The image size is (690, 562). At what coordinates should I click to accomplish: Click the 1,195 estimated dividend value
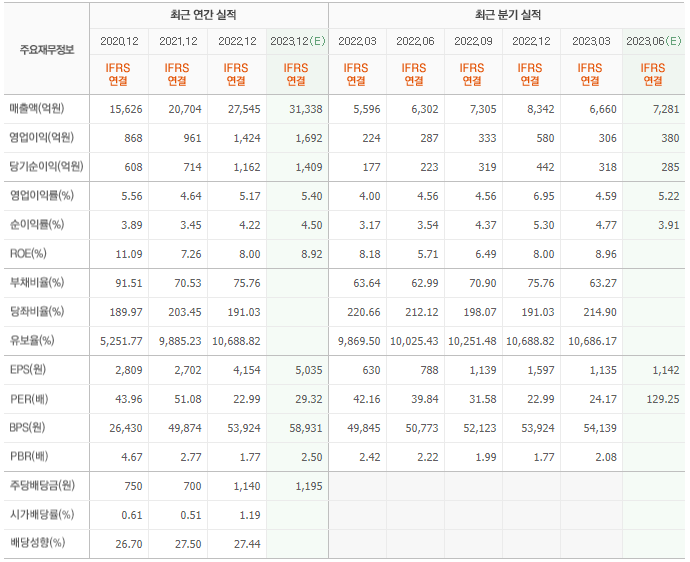pyautogui.click(x=309, y=487)
